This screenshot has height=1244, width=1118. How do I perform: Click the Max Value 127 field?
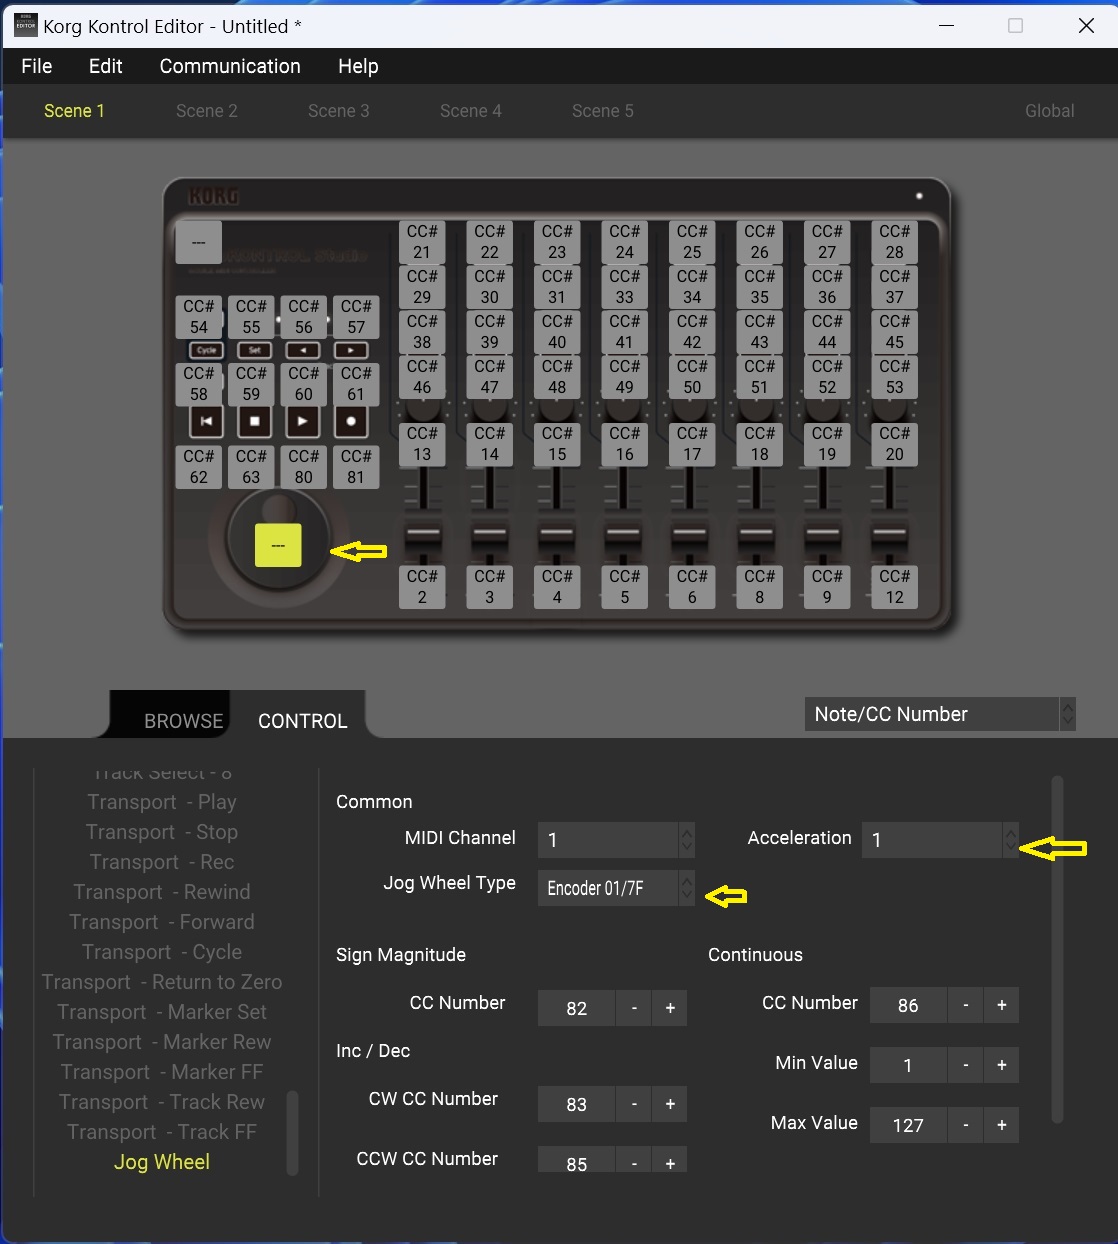[x=908, y=1125]
